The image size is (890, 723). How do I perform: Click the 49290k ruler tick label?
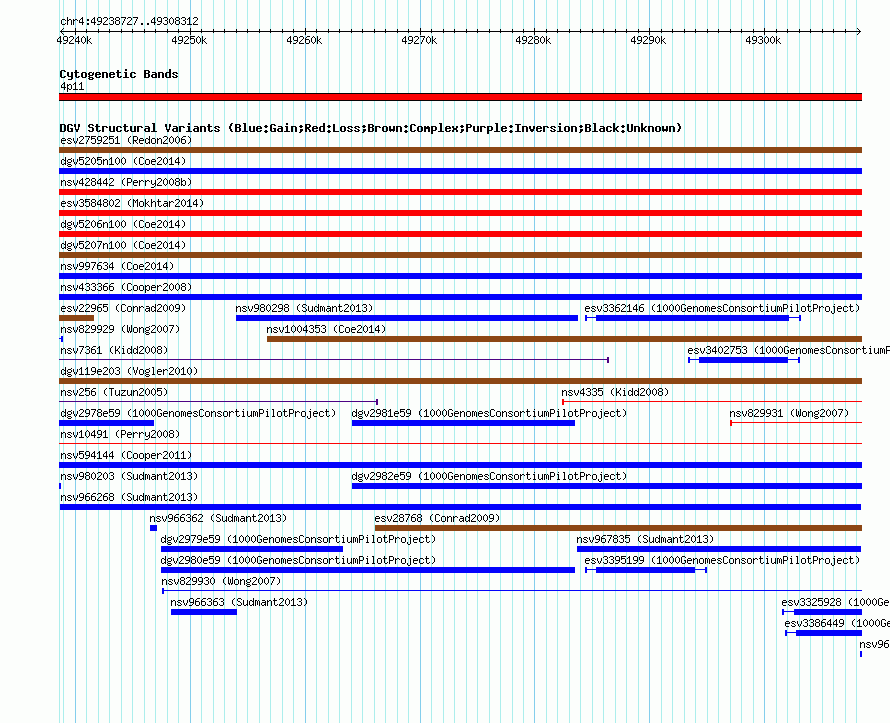click(648, 40)
